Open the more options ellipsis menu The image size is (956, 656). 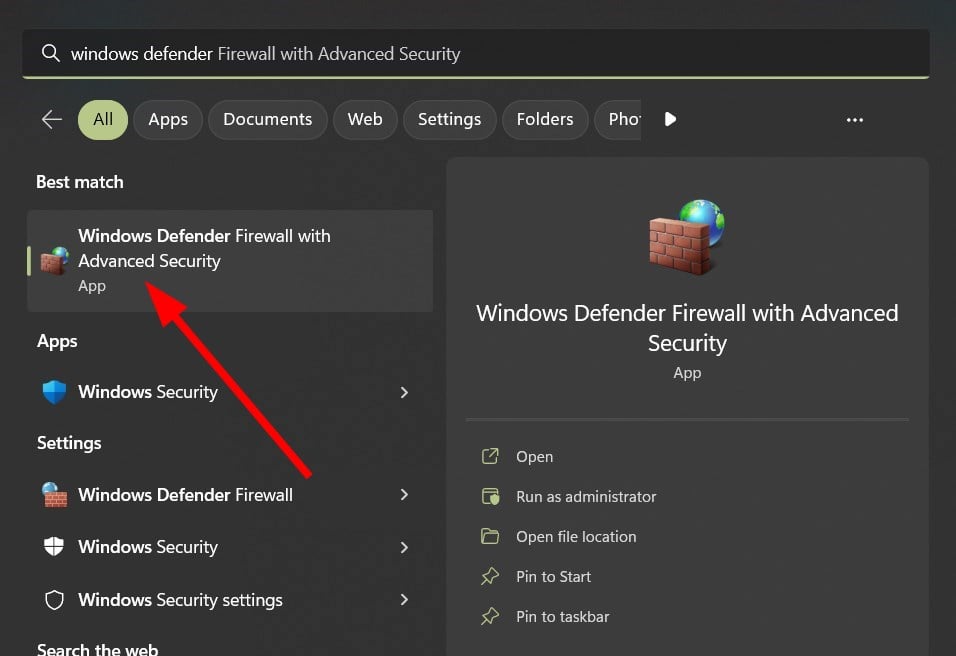pos(854,119)
